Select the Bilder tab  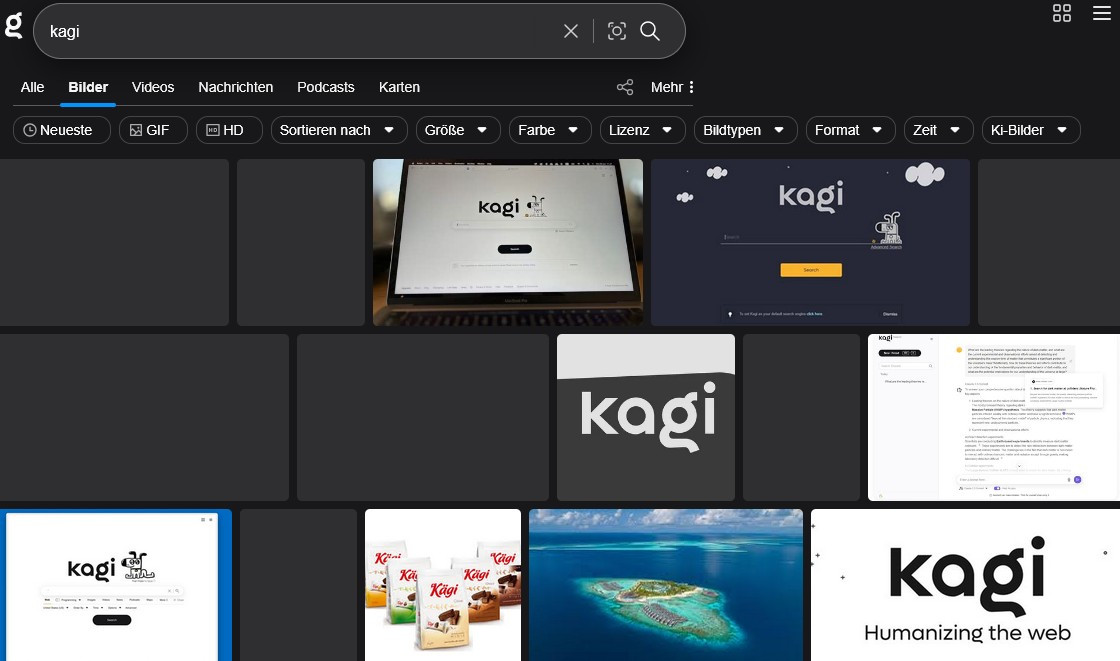coord(88,87)
